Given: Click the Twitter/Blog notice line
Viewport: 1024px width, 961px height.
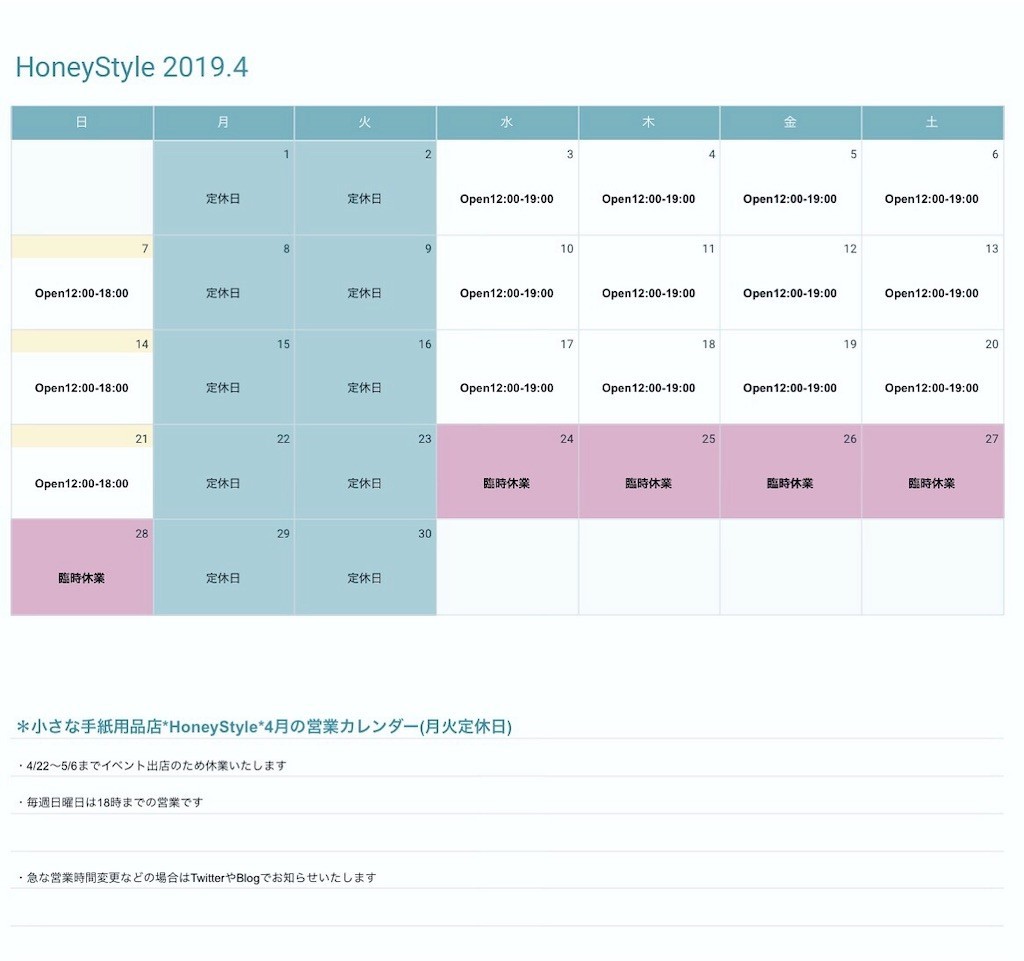Looking at the screenshot, I should 197,877.
